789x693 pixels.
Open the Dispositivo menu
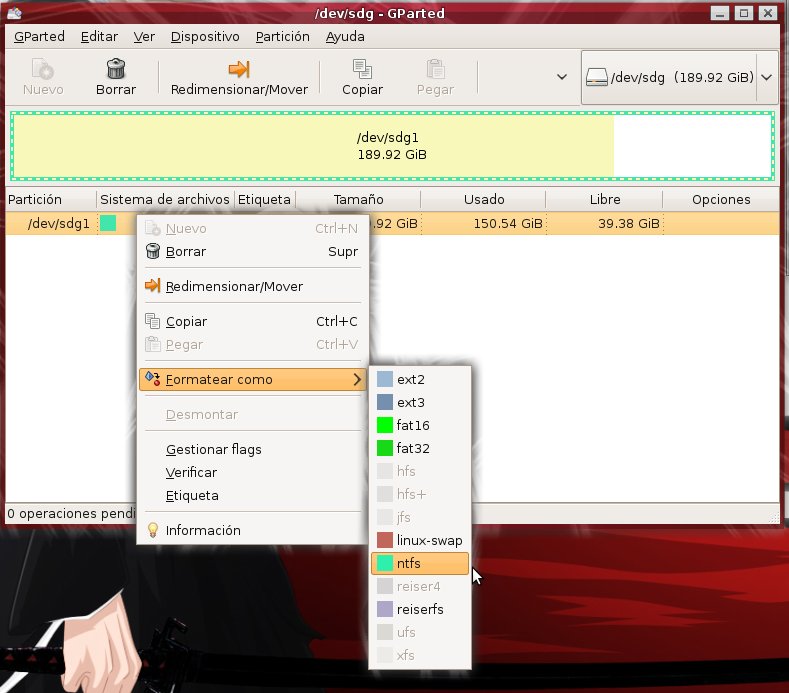click(205, 37)
